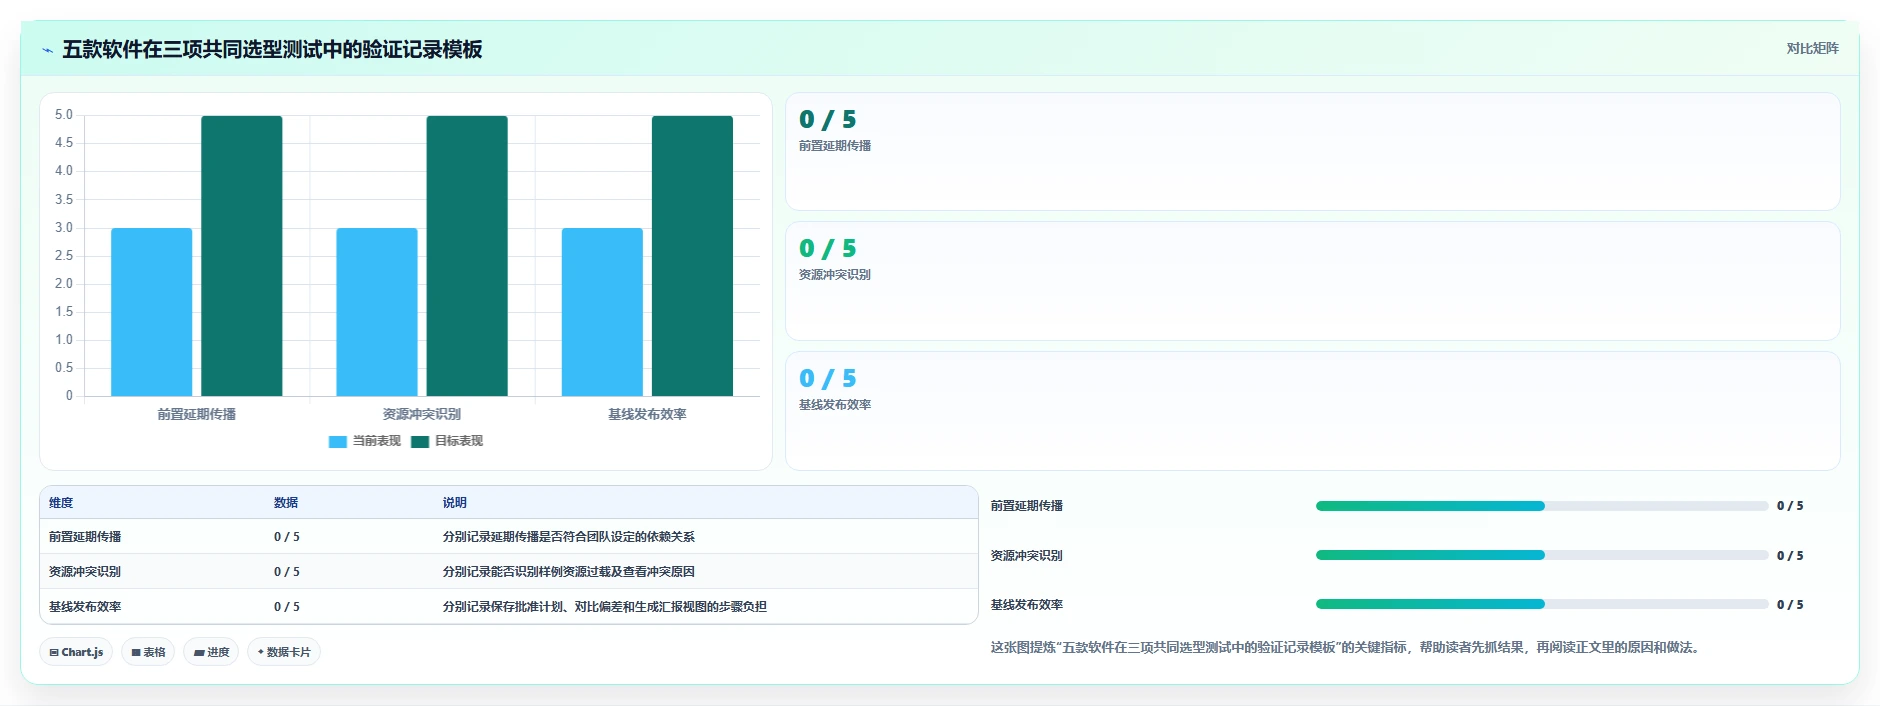1880x706 pixels.
Task: Click the light blue bar for 基线发布效率
Action: 602,312
